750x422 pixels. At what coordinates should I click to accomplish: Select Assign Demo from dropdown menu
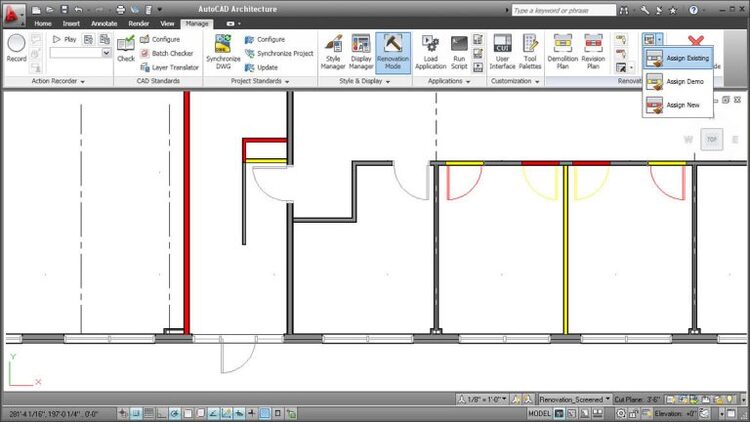678,81
